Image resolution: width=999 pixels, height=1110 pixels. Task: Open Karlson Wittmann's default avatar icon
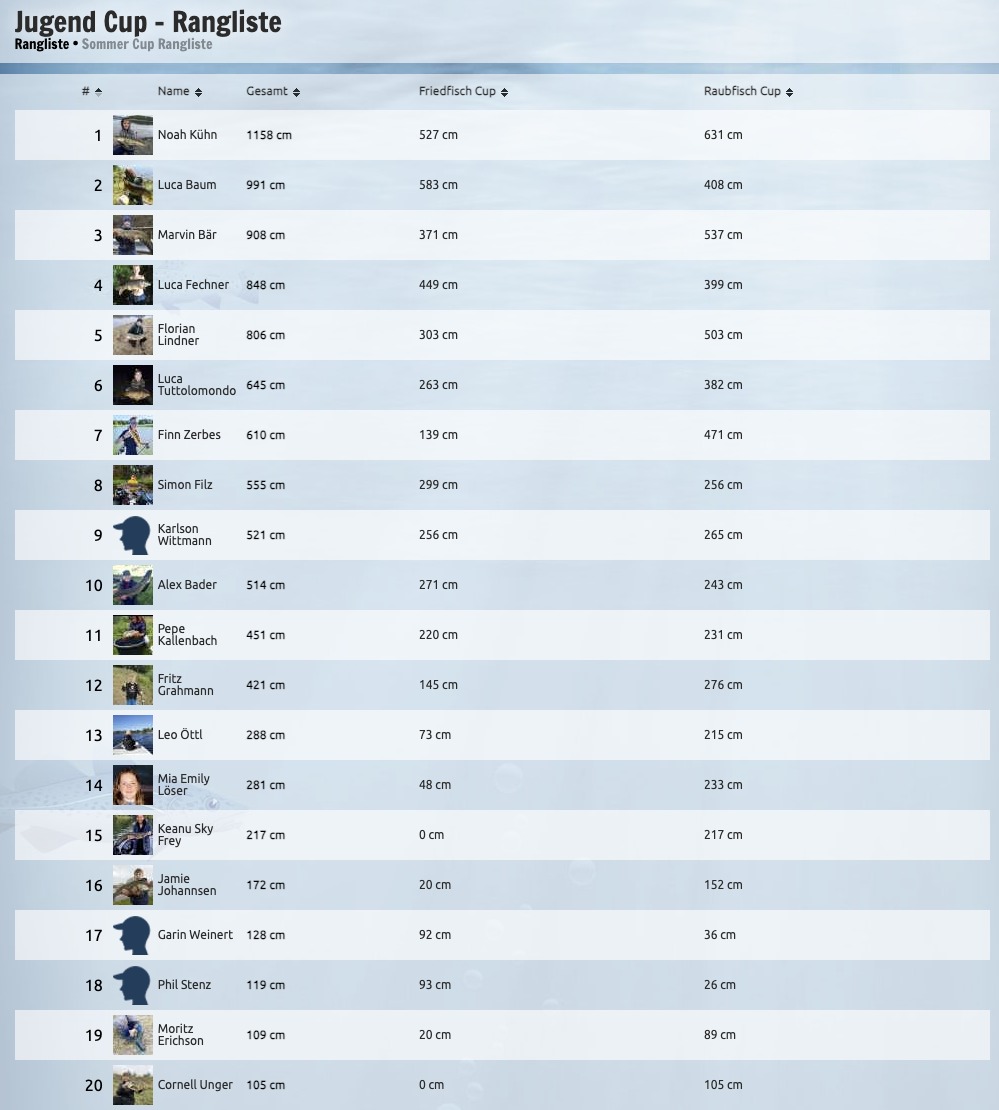(132, 535)
